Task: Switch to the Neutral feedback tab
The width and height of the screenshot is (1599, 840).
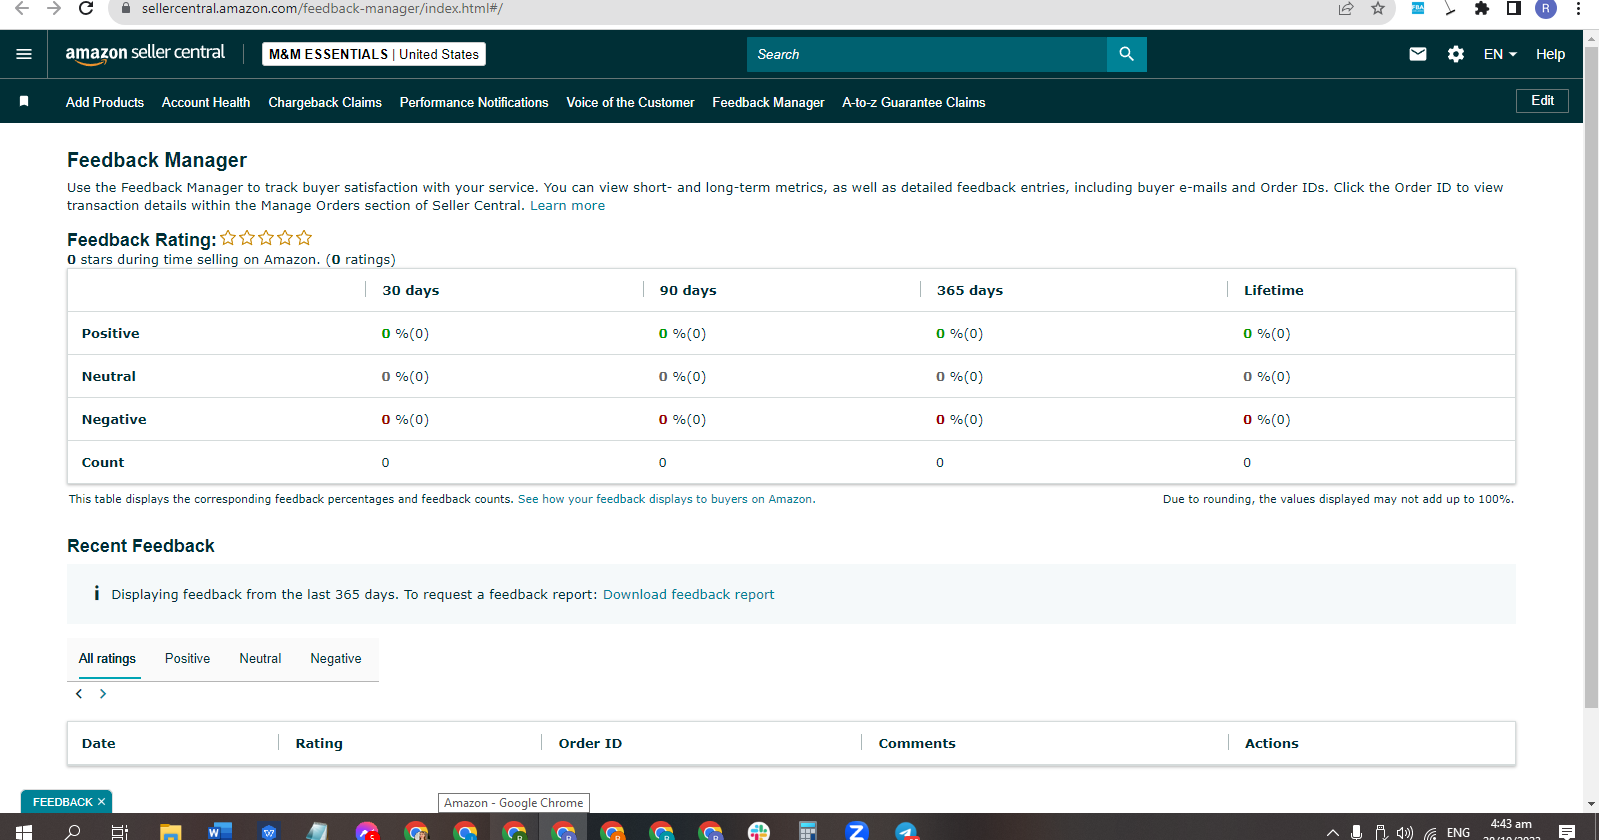Action: tap(260, 658)
